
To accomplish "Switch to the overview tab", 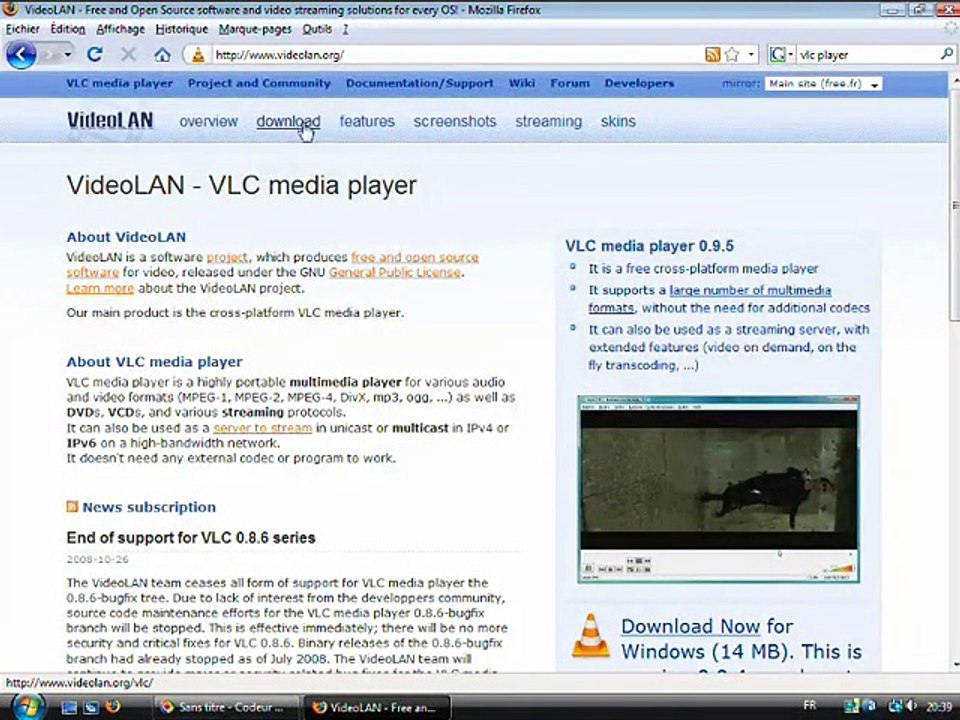I will (x=208, y=121).
